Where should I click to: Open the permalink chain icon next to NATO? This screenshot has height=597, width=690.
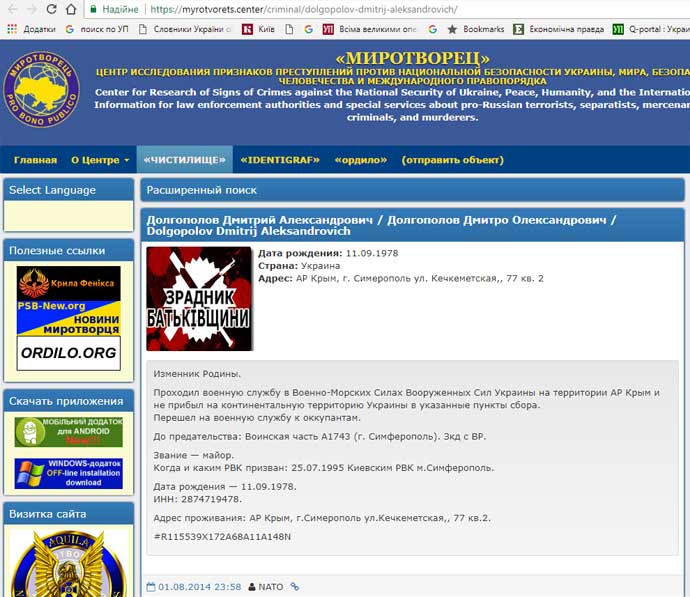tap(295, 587)
